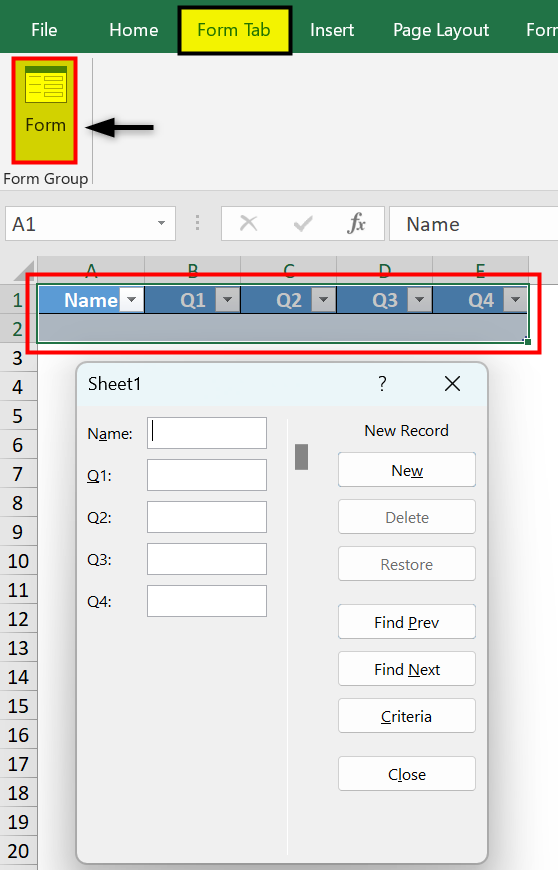Switch to the Home ribbon tab
Viewport: 558px width, 870px height.
[x=134, y=30]
